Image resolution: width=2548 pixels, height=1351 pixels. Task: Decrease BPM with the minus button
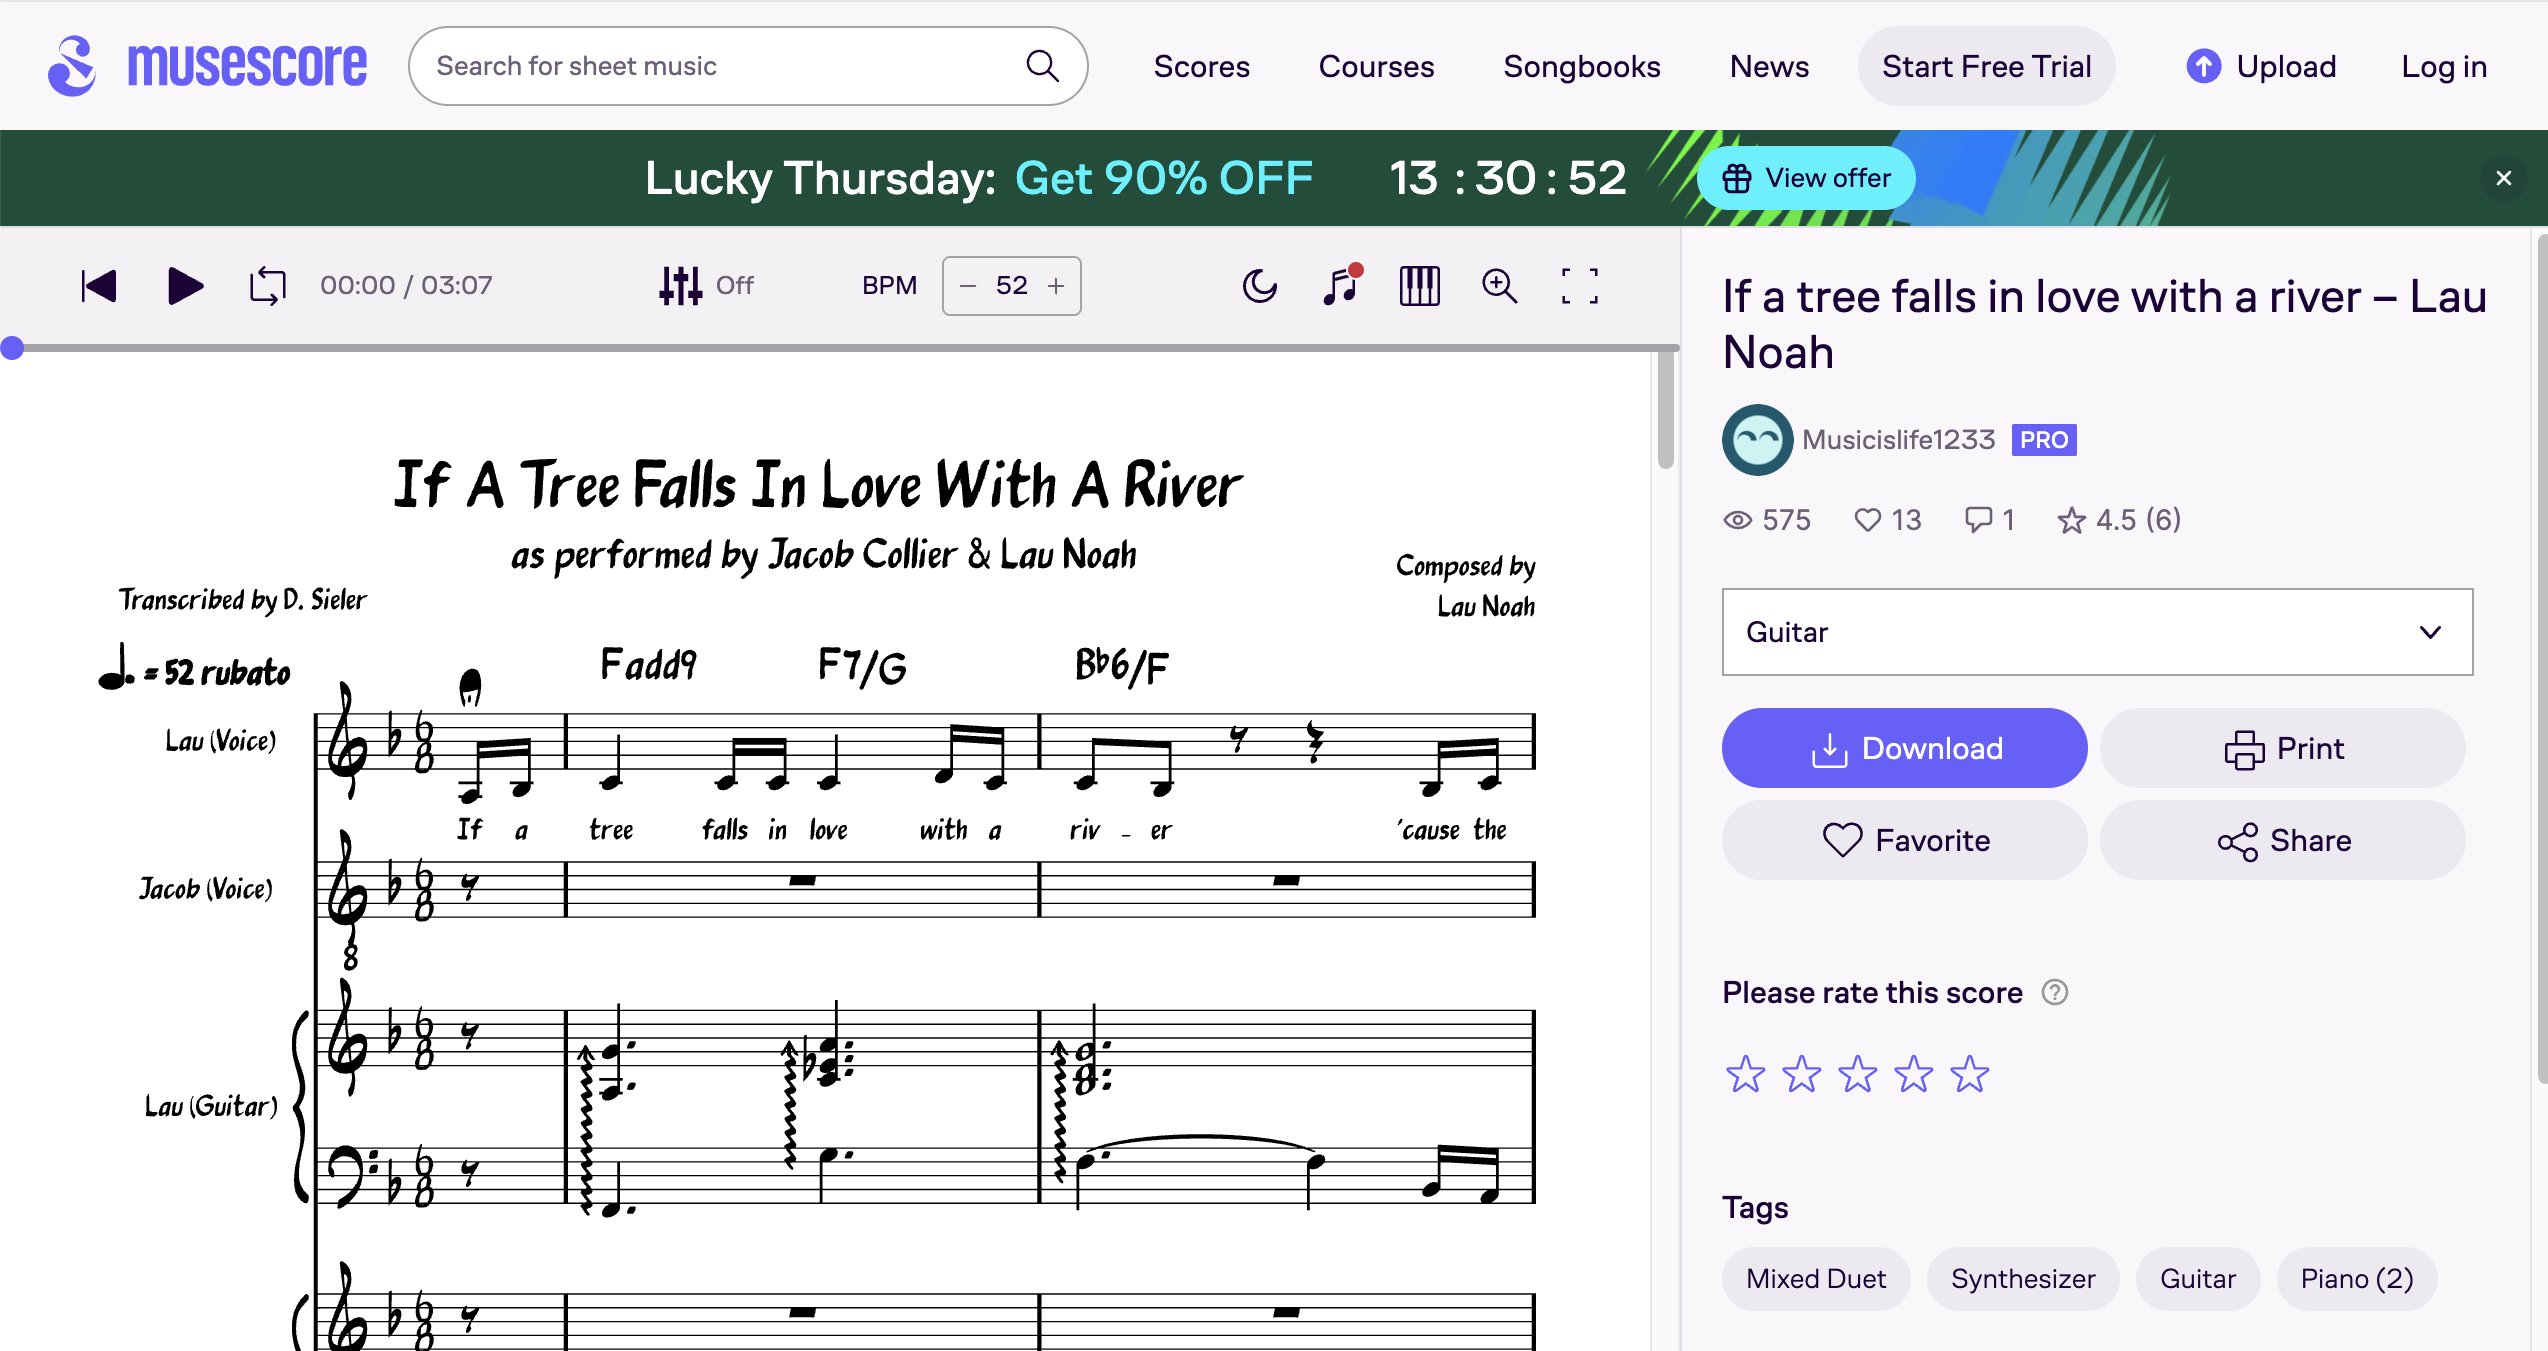pos(967,286)
